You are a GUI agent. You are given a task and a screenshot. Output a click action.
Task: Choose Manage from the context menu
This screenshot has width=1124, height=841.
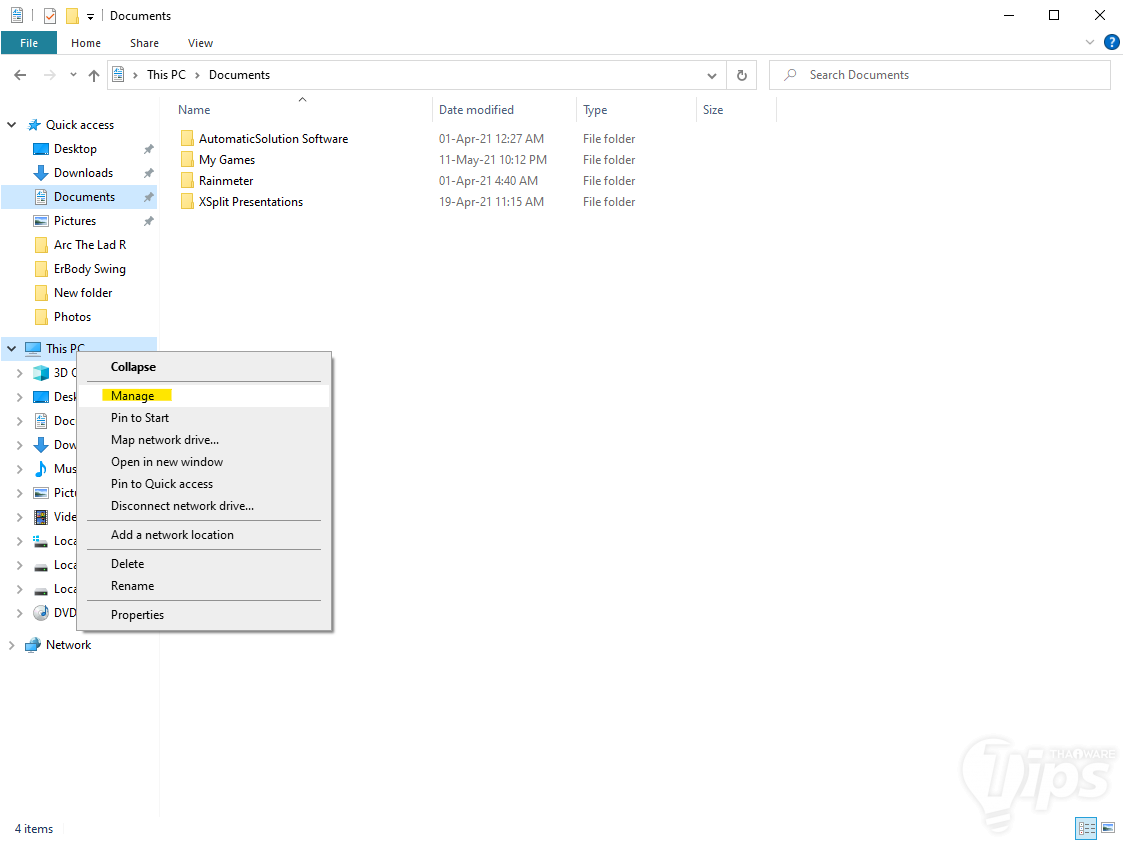pyautogui.click(x=204, y=396)
